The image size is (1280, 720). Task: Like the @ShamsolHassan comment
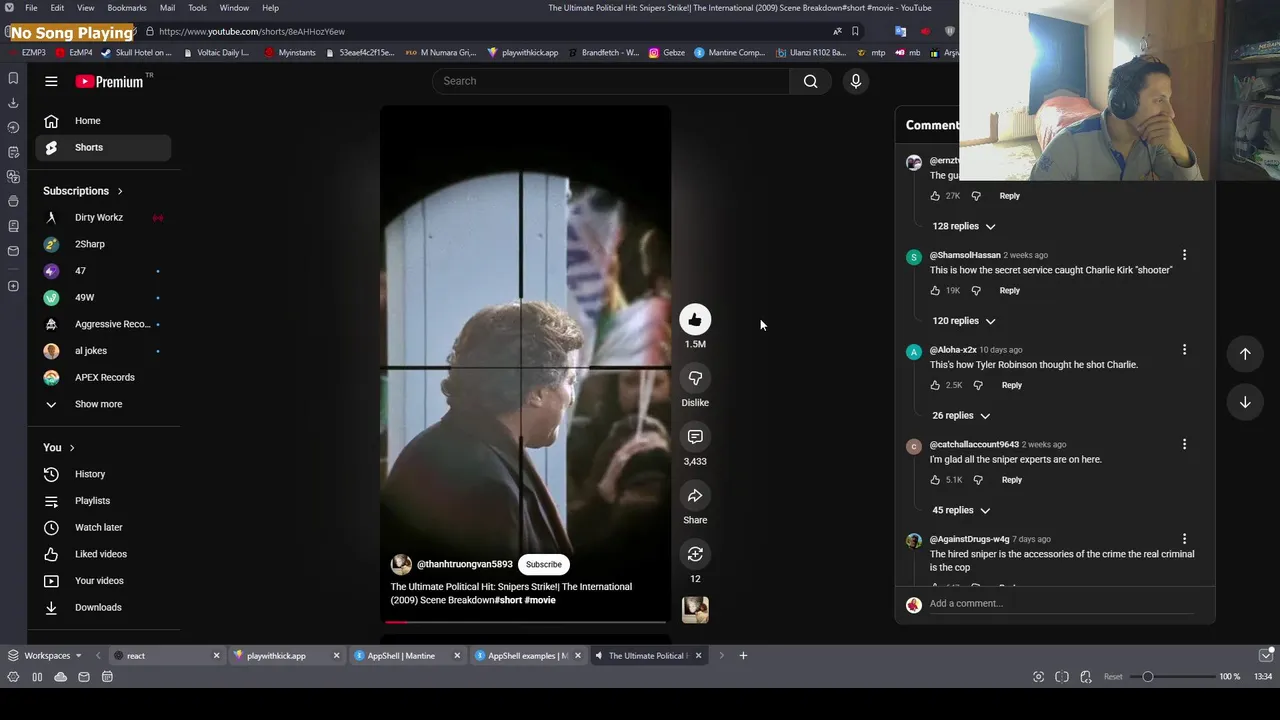(935, 291)
